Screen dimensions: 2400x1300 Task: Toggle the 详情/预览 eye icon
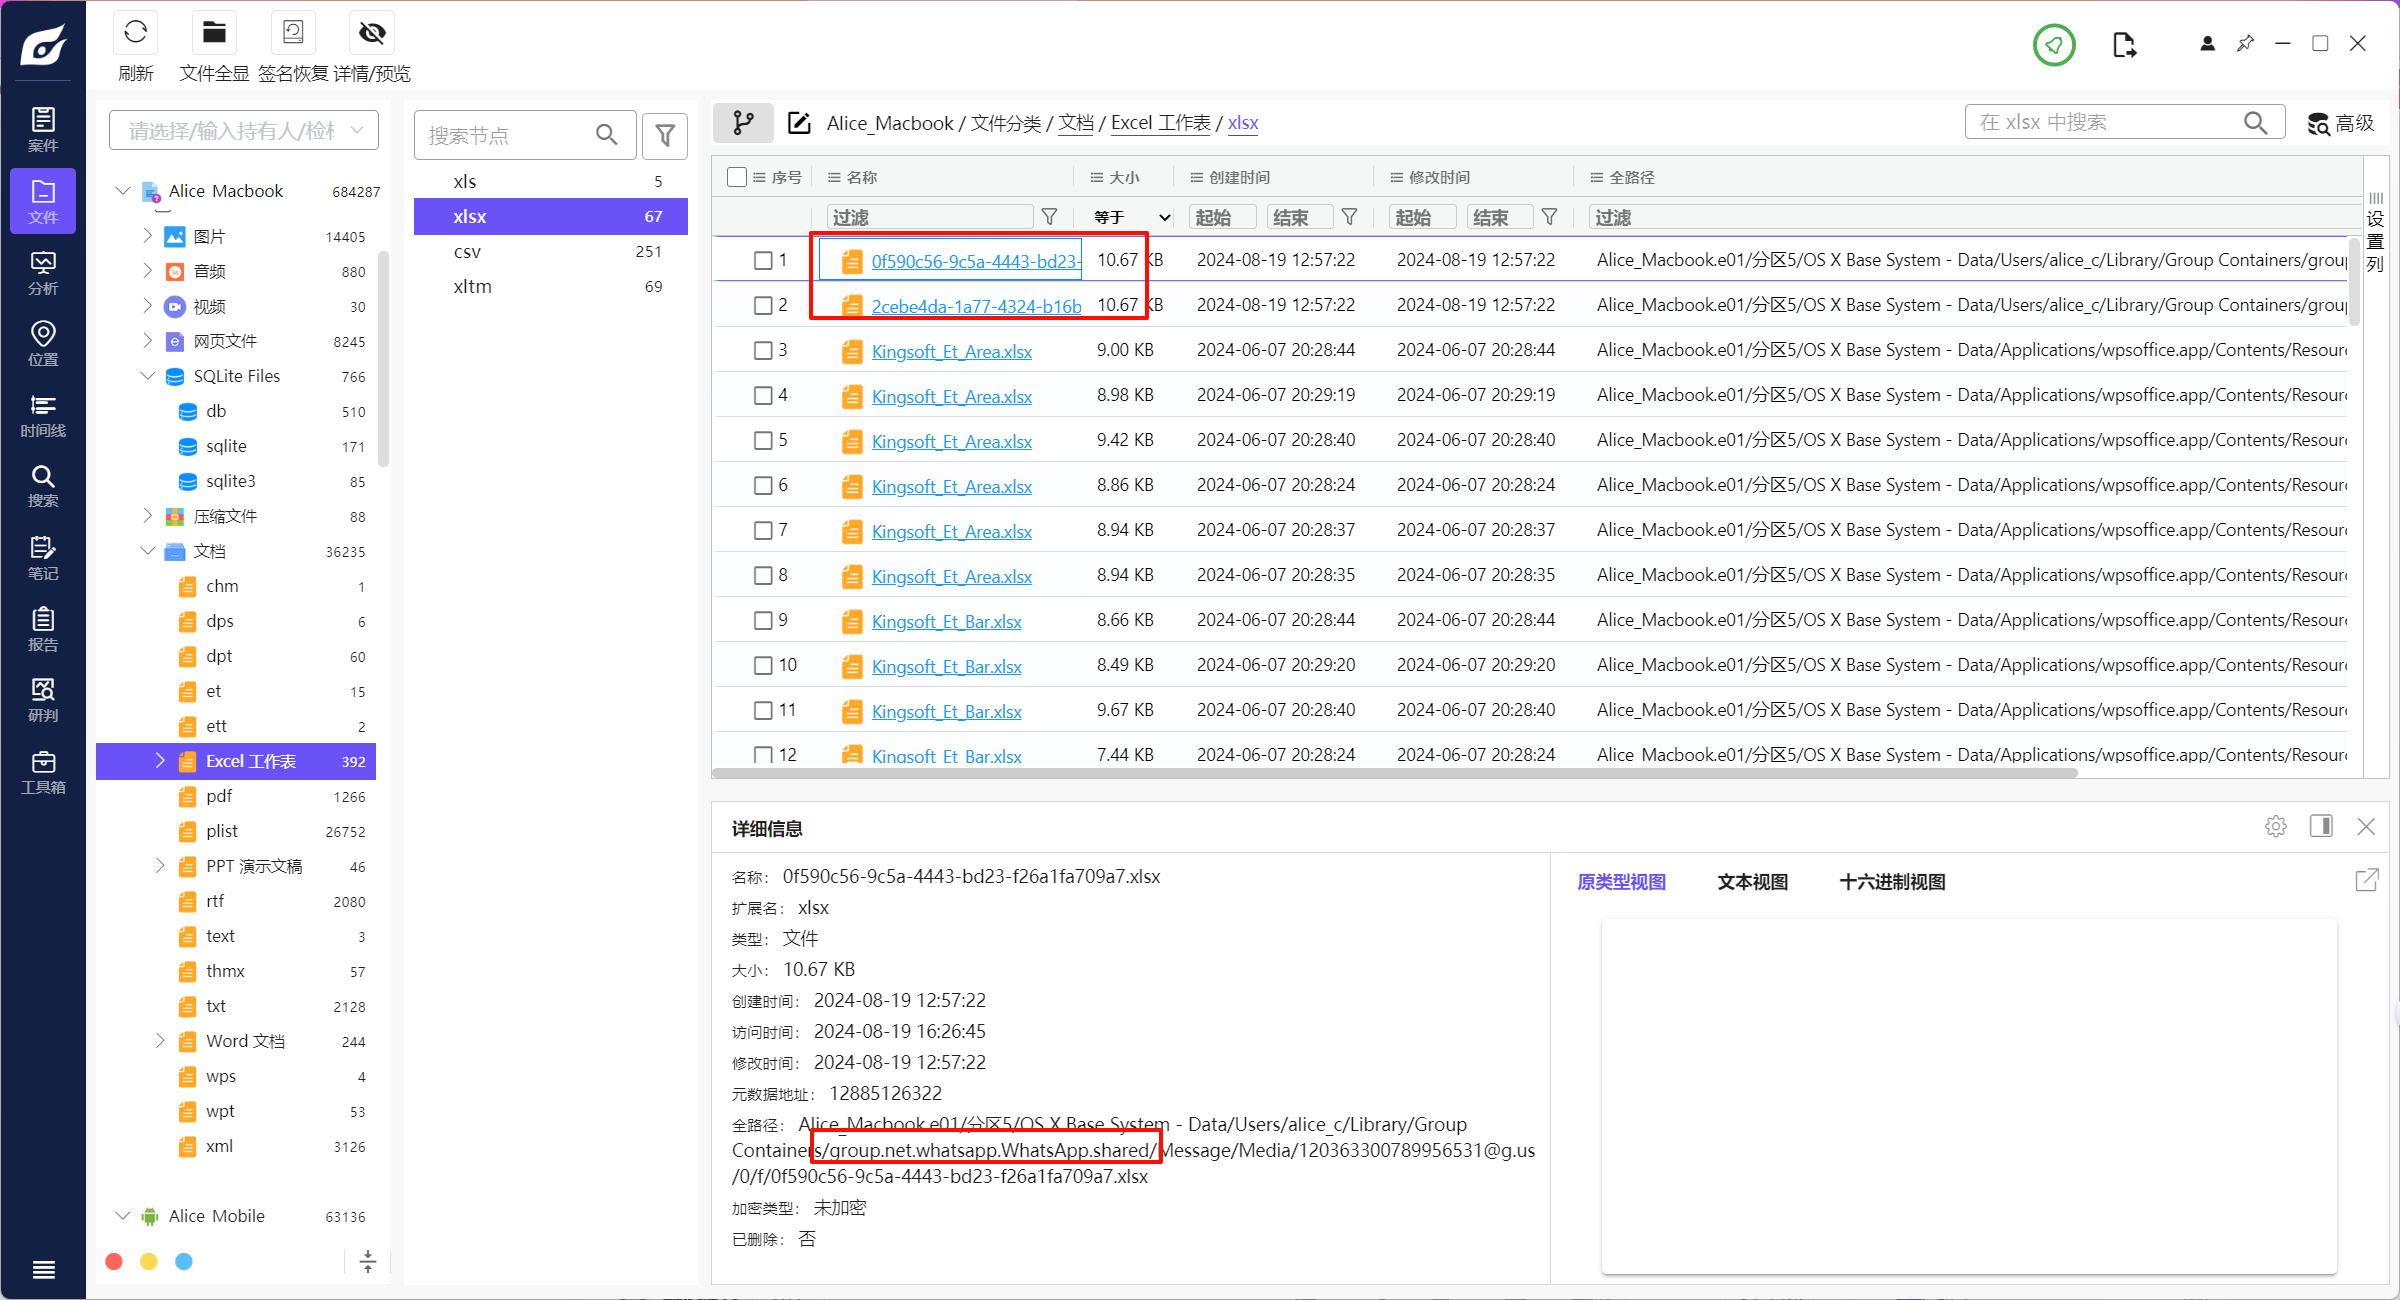click(x=372, y=33)
